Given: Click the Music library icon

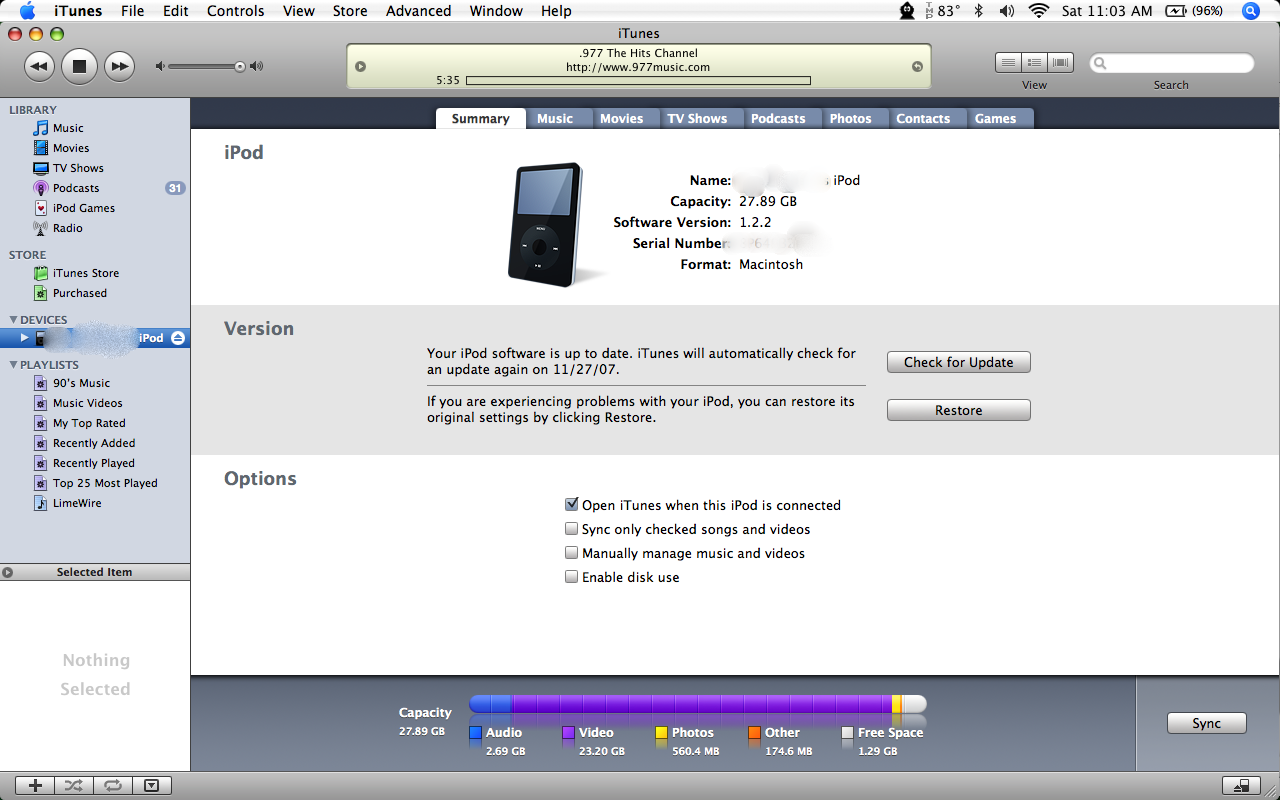Looking at the screenshot, I should tap(41, 128).
